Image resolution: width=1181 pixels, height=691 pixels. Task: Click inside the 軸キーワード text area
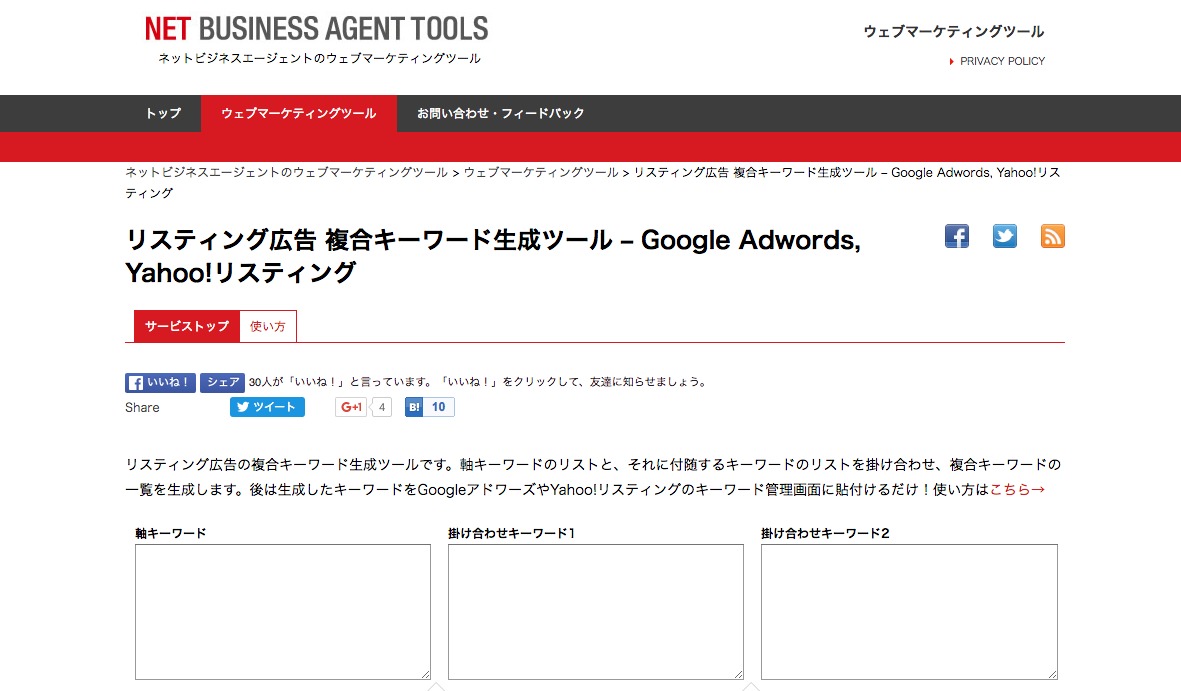282,610
